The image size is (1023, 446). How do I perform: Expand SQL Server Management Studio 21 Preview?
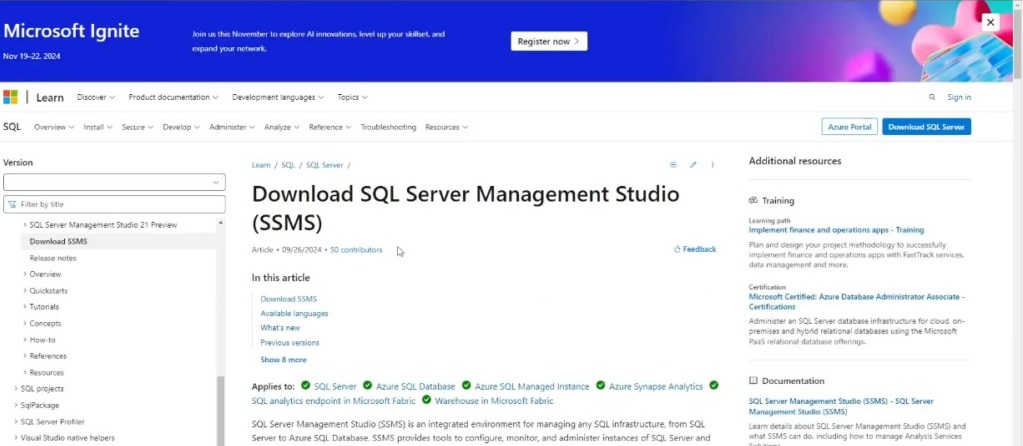tap(100, 225)
